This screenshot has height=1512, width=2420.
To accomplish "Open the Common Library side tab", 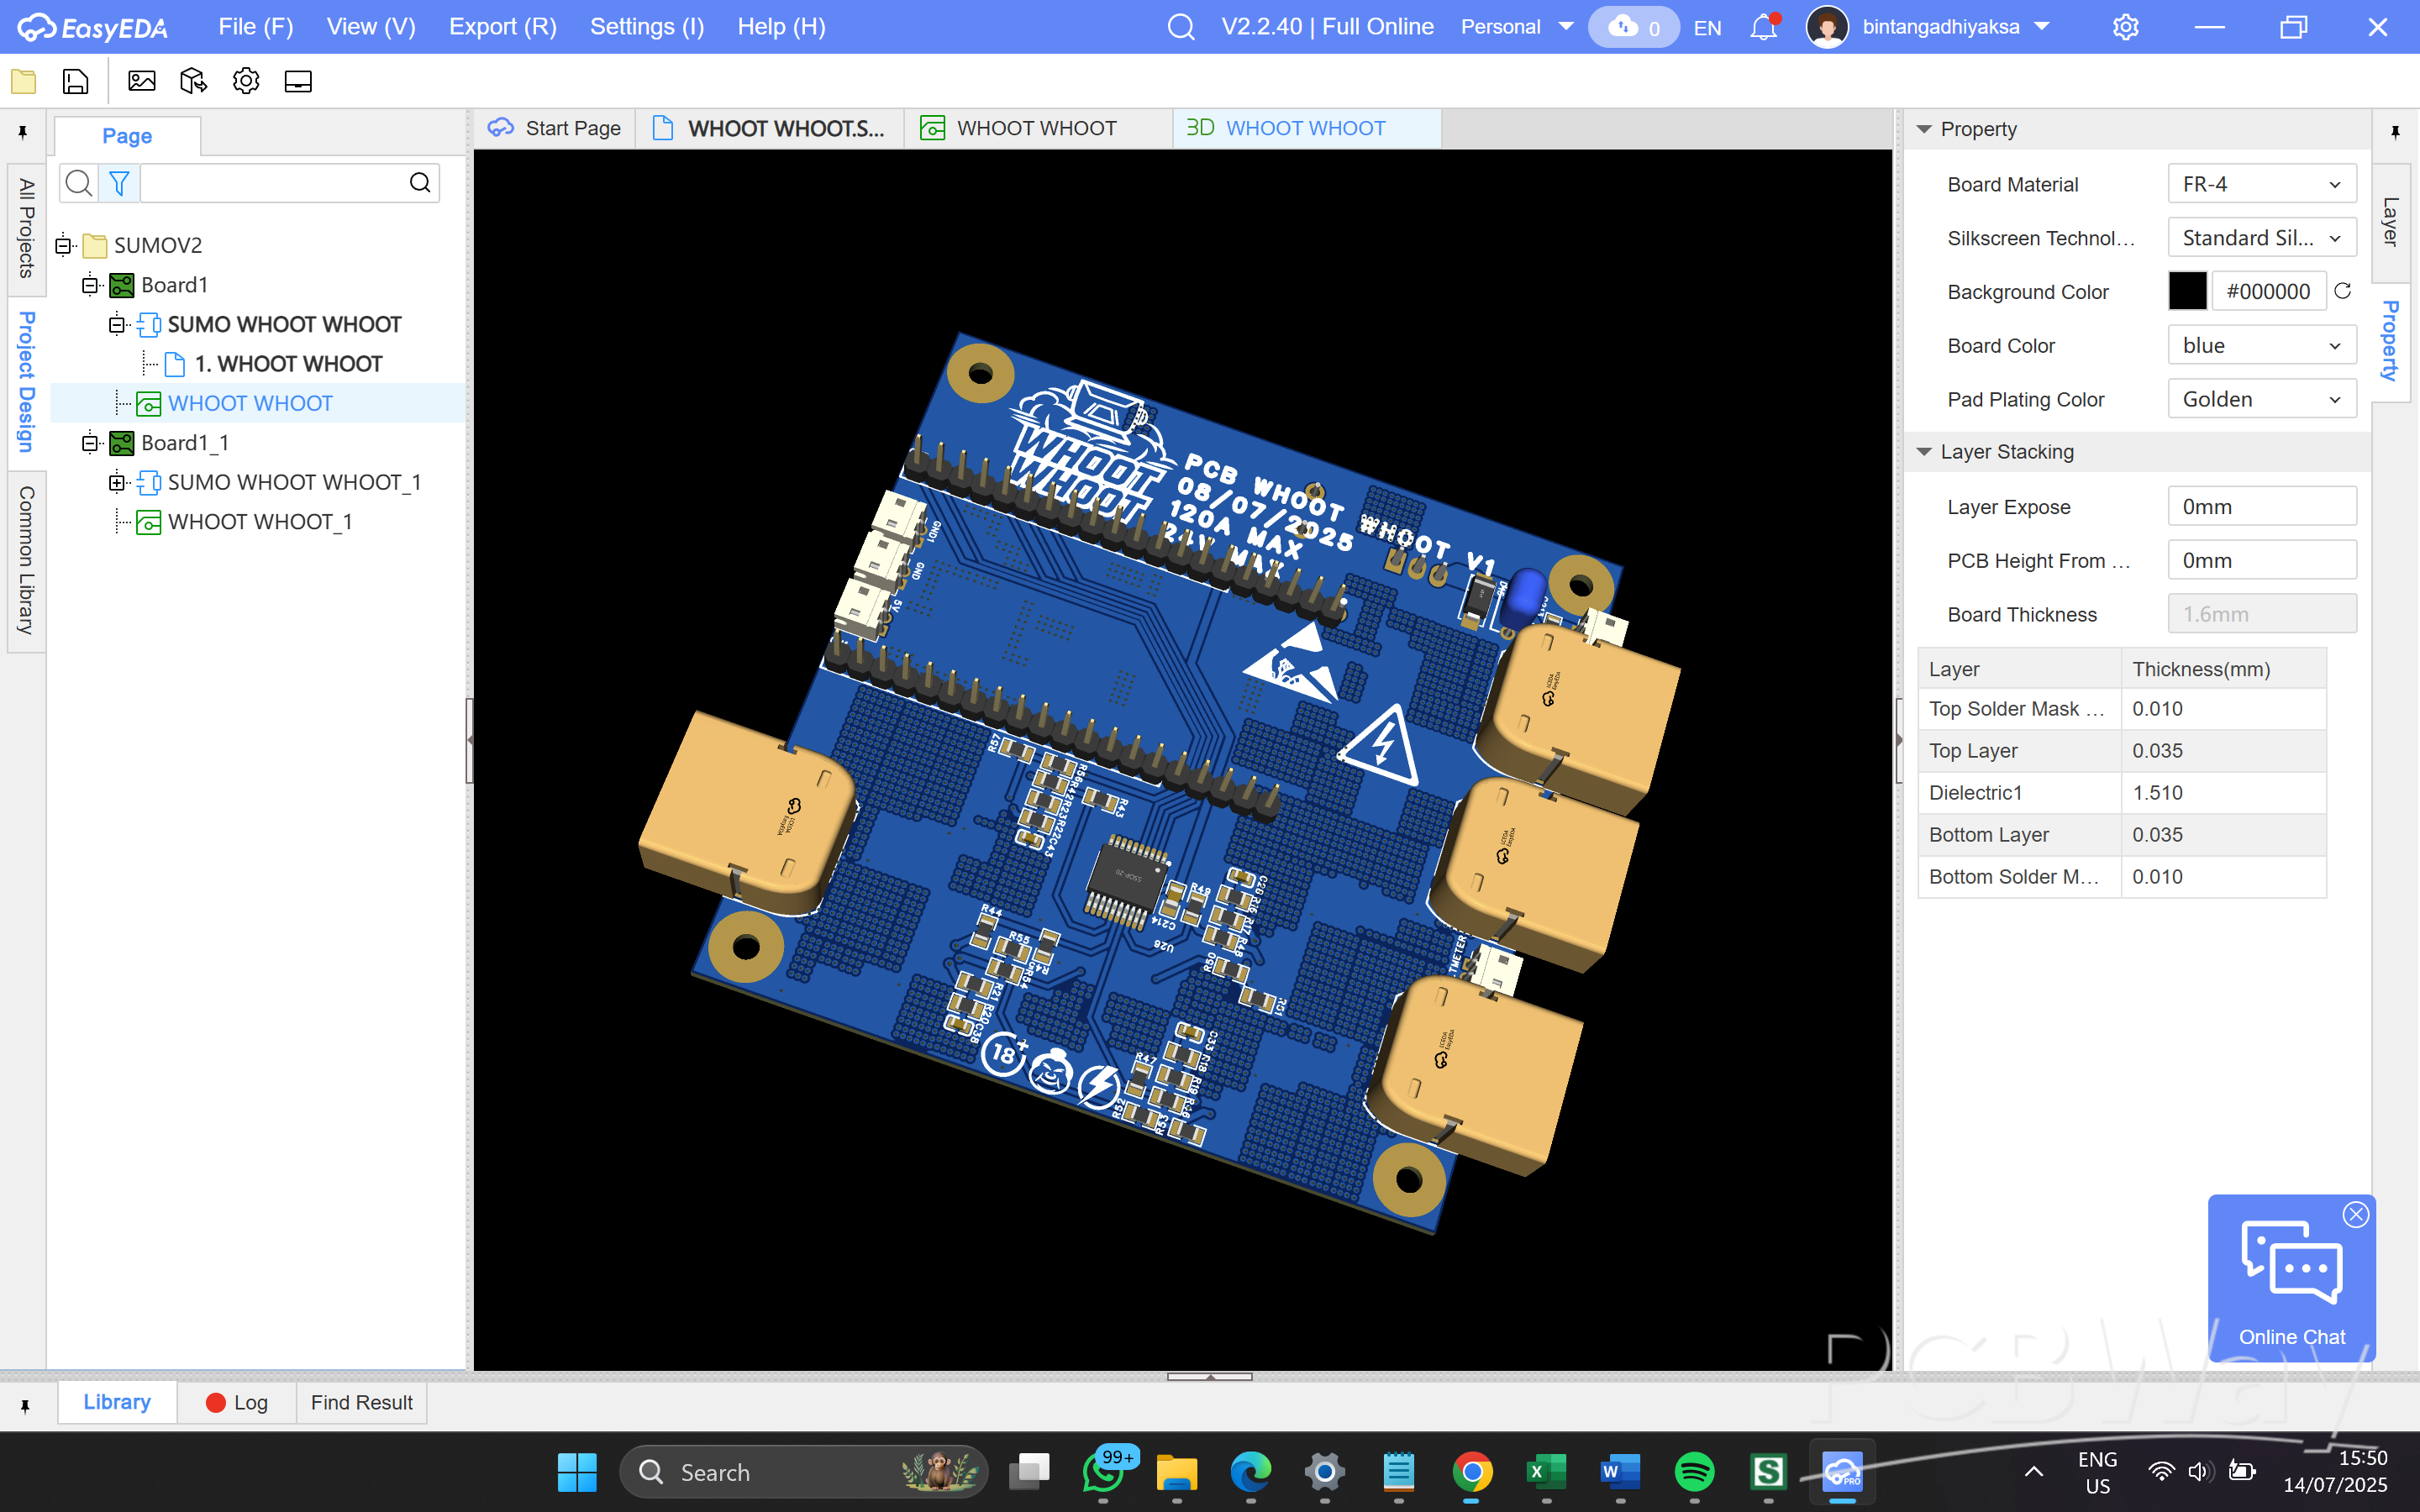I will click(x=26, y=561).
